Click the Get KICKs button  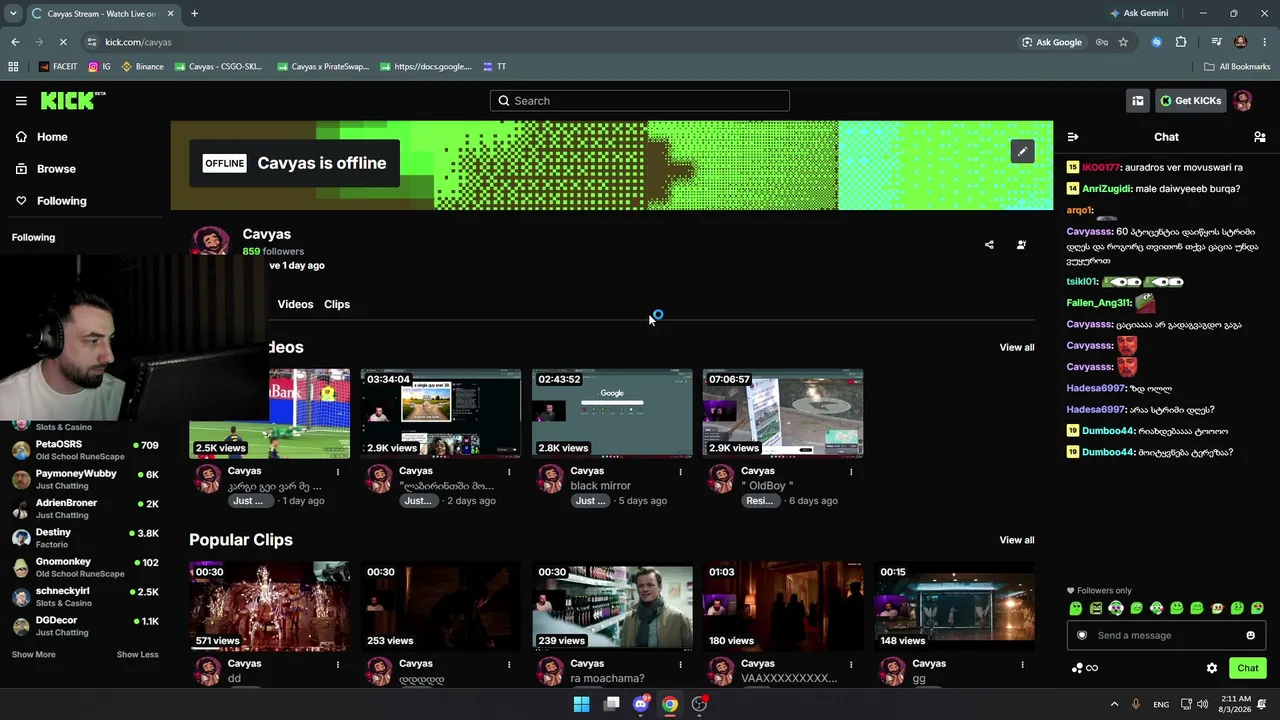pyautogui.click(x=1190, y=101)
